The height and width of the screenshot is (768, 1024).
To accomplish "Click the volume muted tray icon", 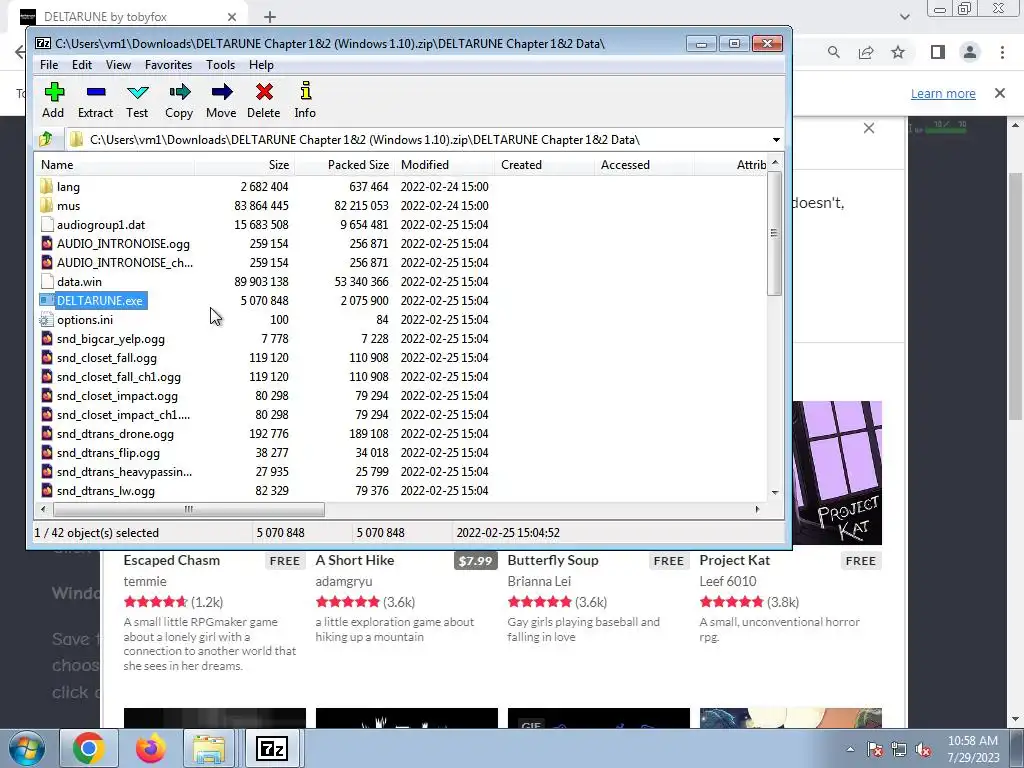I will pos(923,750).
